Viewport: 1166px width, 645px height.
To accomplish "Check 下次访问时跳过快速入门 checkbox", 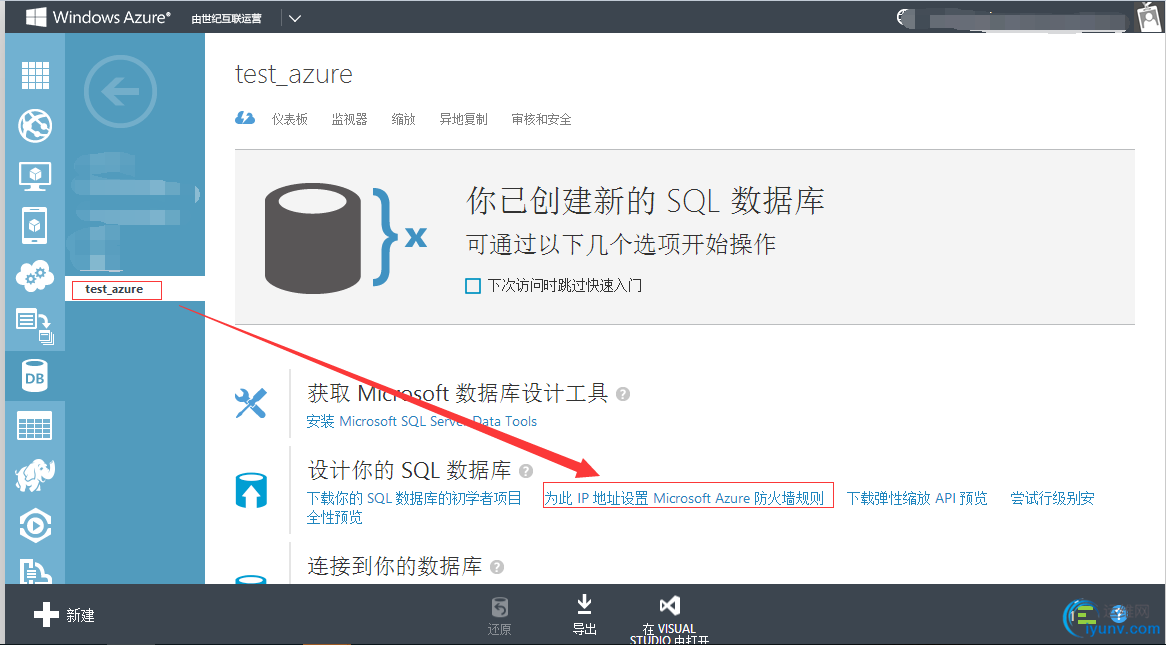I will [x=473, y=286].
